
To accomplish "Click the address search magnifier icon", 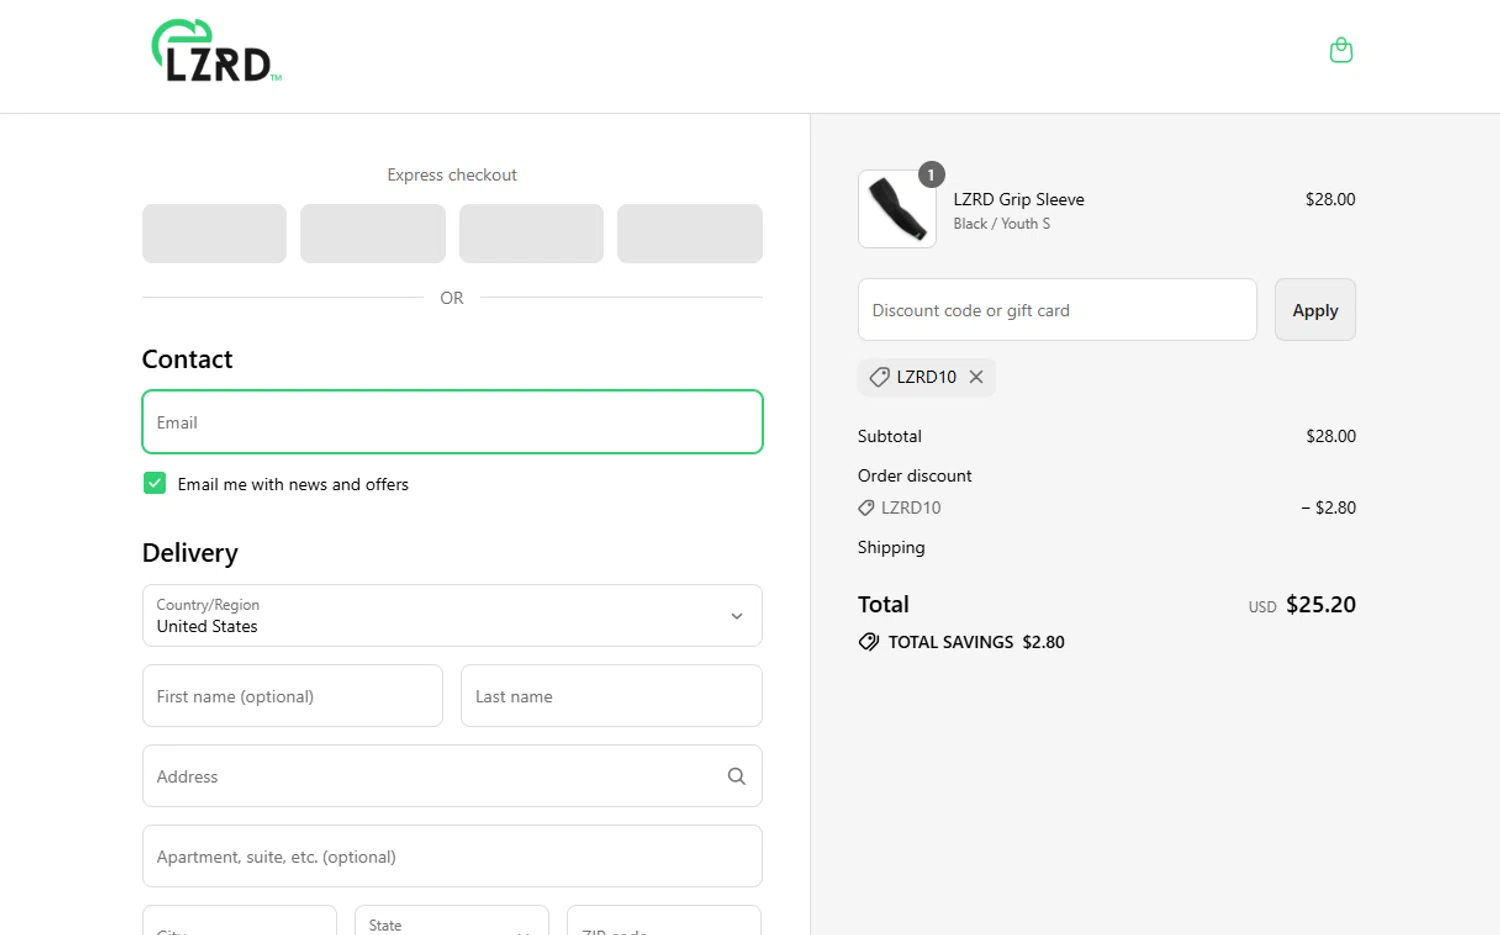I will coord(736,776).
